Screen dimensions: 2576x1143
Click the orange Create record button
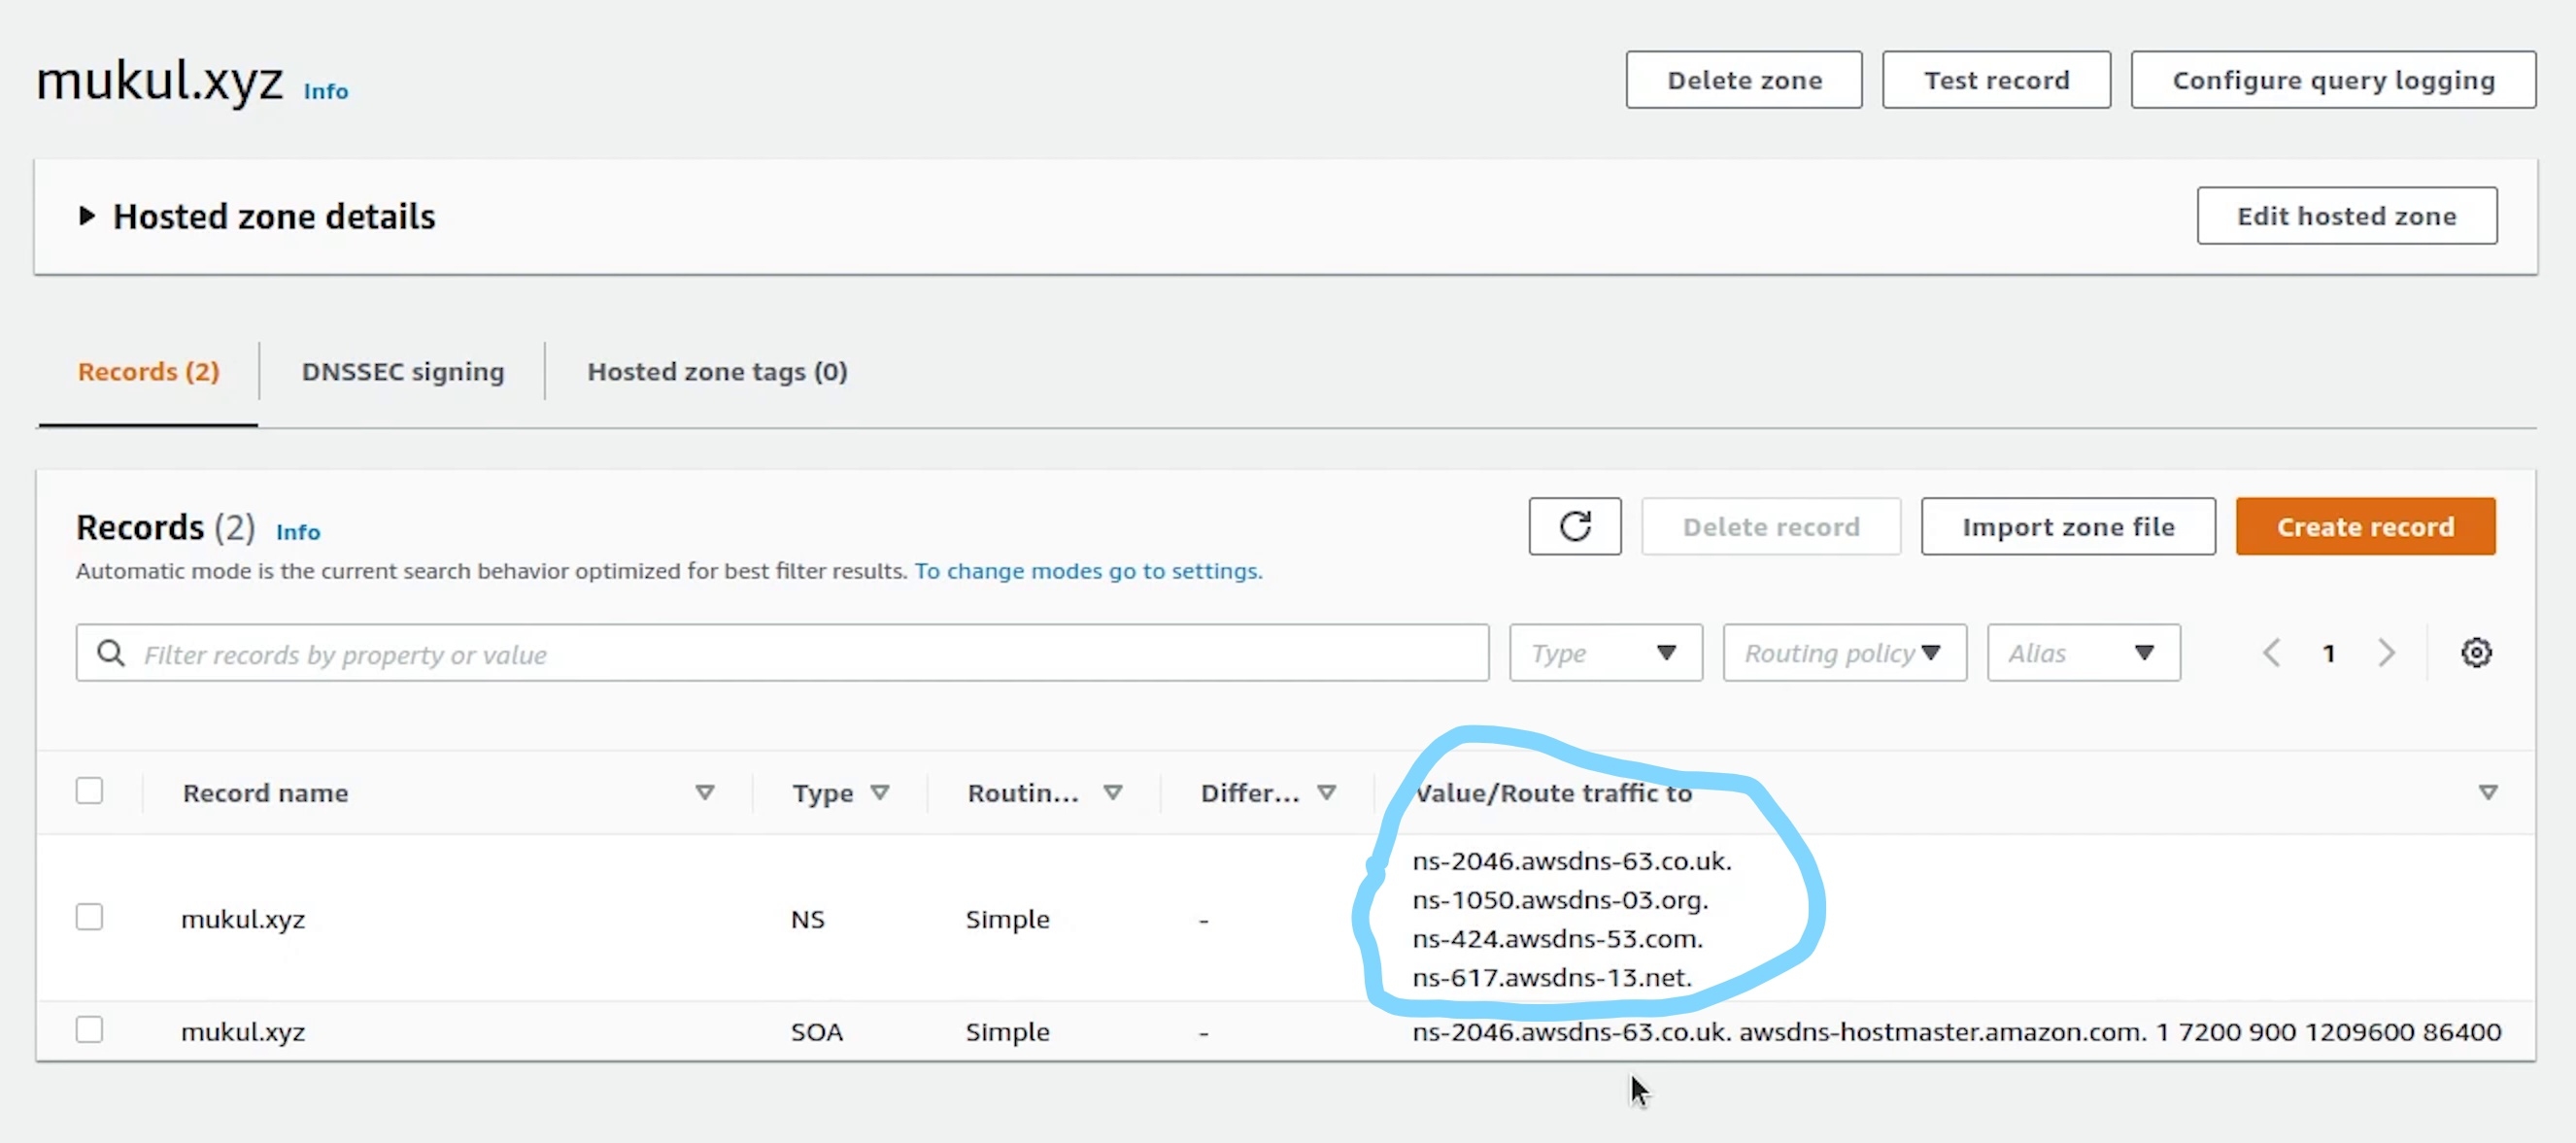(x=2364, y=526)
